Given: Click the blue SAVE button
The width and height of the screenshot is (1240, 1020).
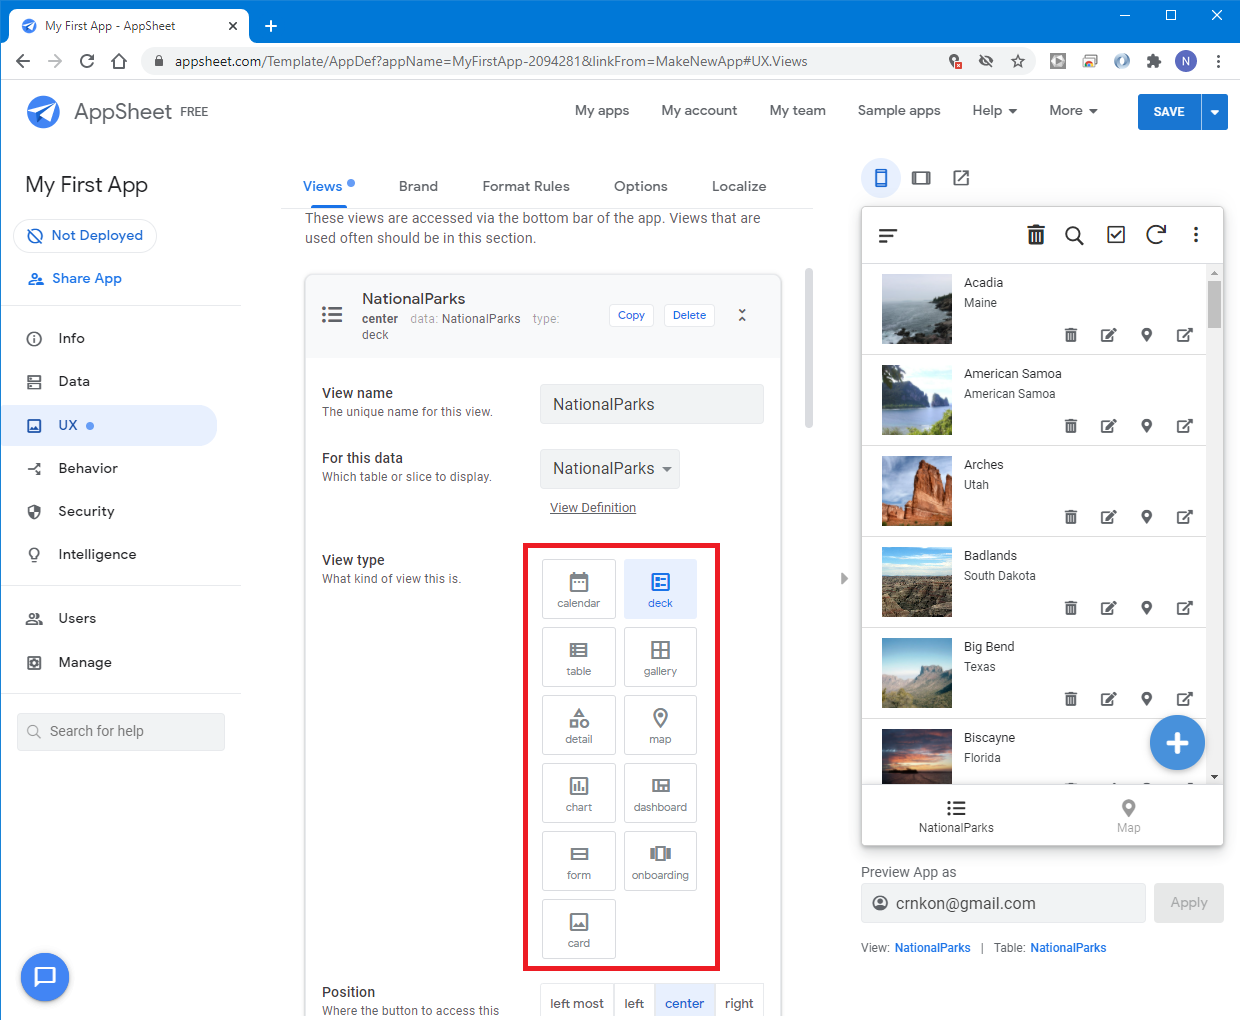Looking at the screenshot, I should click(x=1168, y=112).
